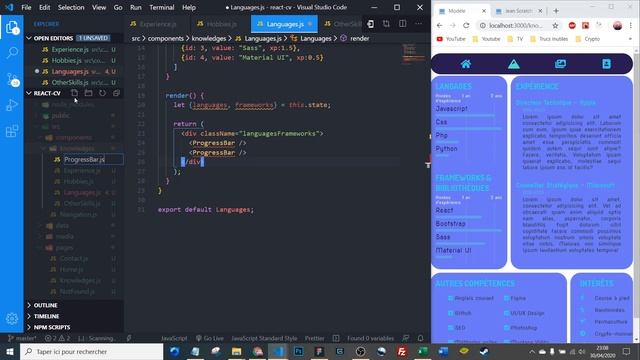Click the master branch in status bar

click(22, 338)
